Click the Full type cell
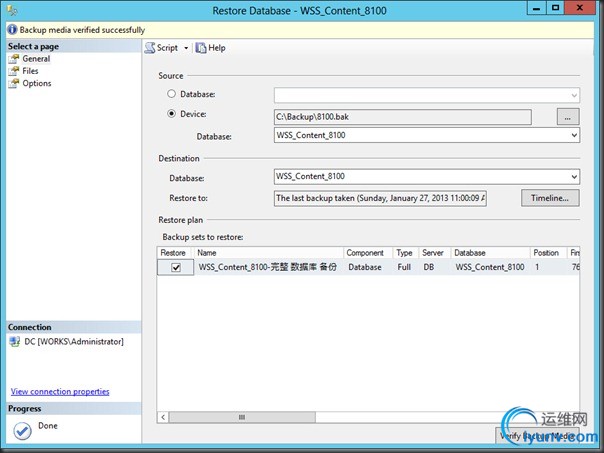The width and height of the screenshot is (604, 453). pos(404,267)
